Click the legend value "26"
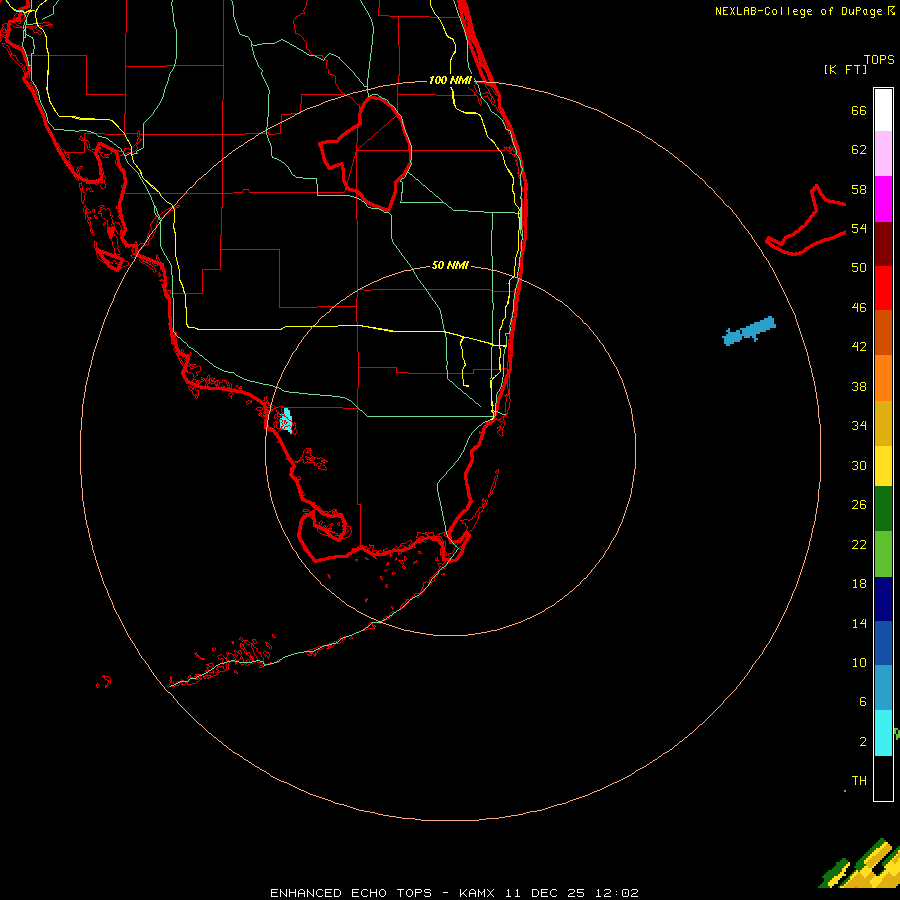The image size is (900, 900). [x=859, y=505]
